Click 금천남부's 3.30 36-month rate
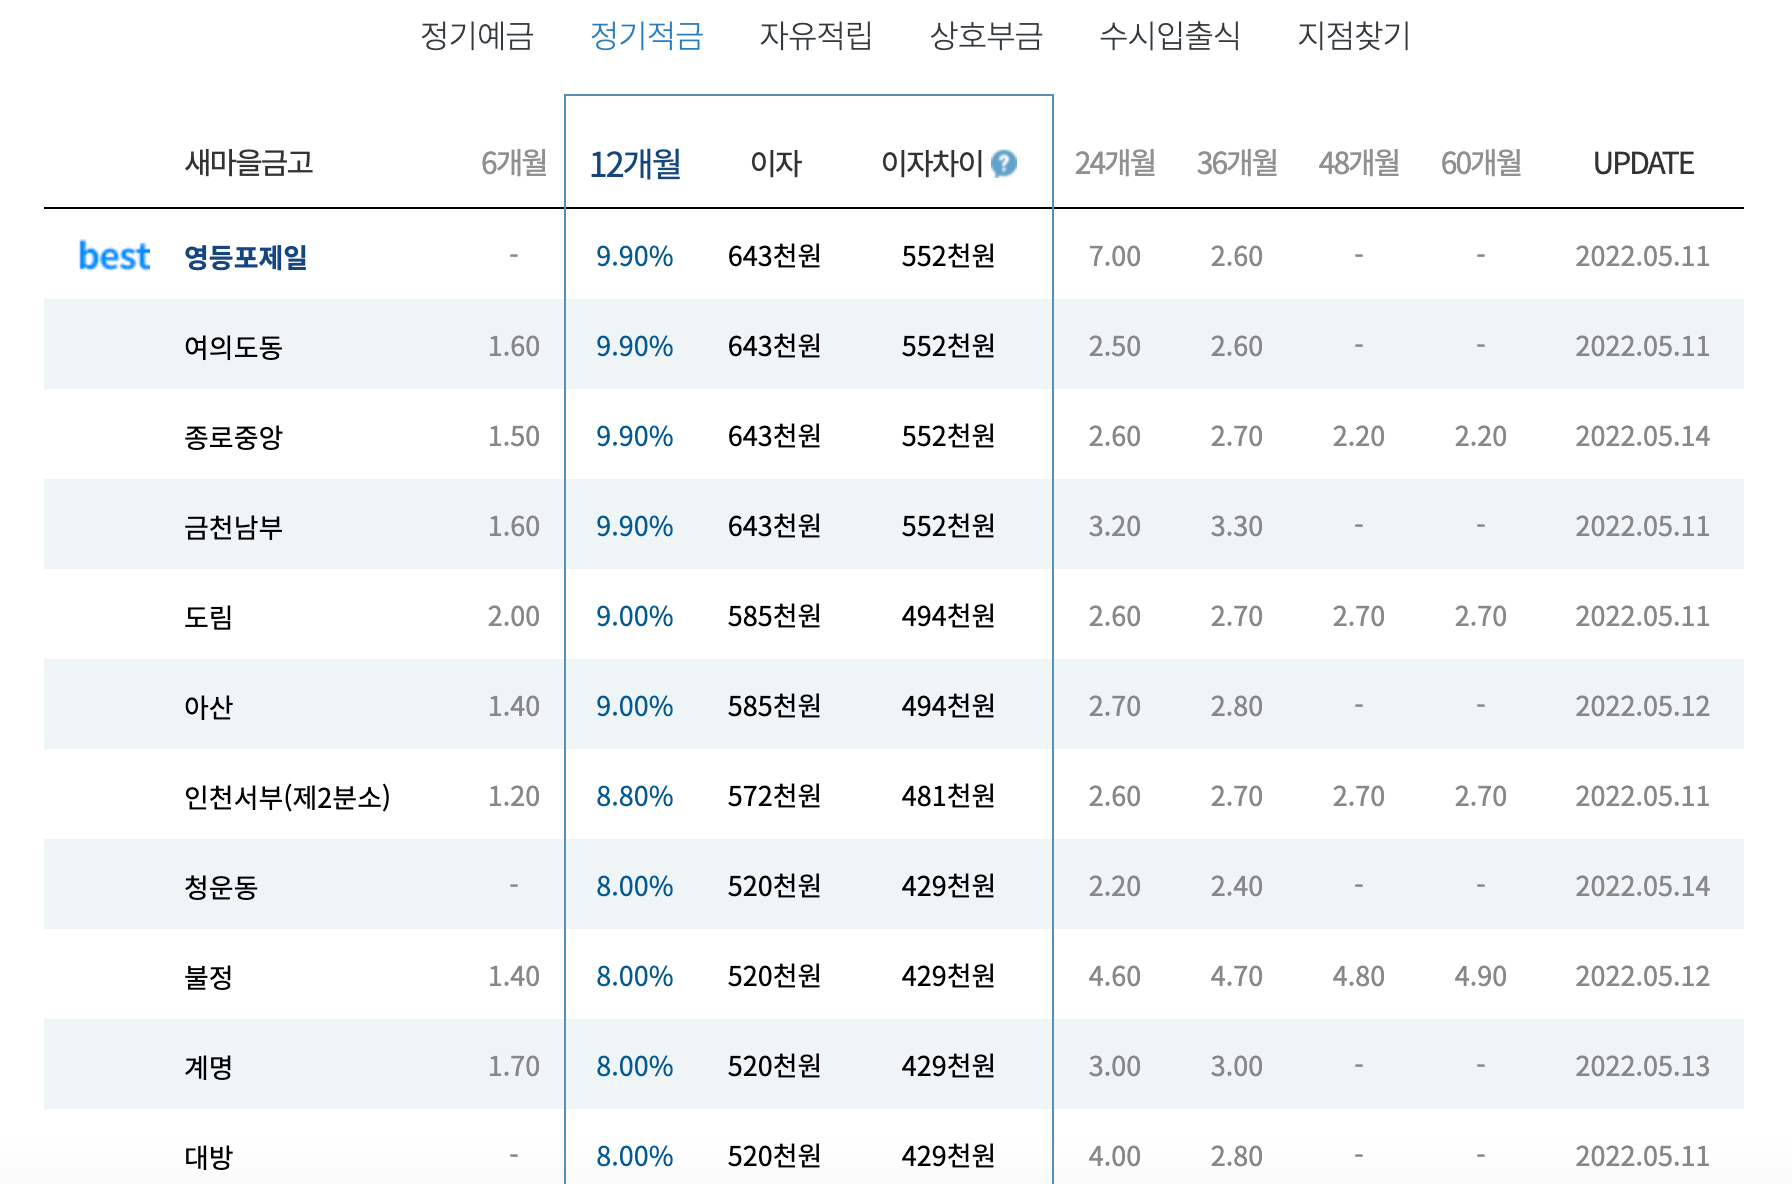This screenshot has width=1792, height=1184. tap(1237, 526)
